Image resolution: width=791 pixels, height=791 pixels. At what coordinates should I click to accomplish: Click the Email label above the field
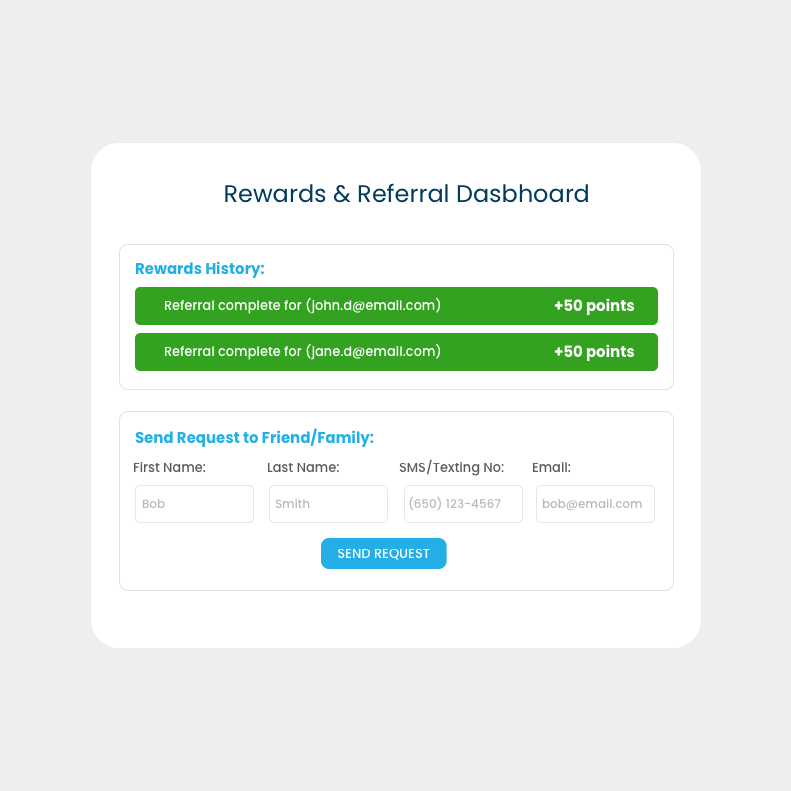[x=551, y=467]
